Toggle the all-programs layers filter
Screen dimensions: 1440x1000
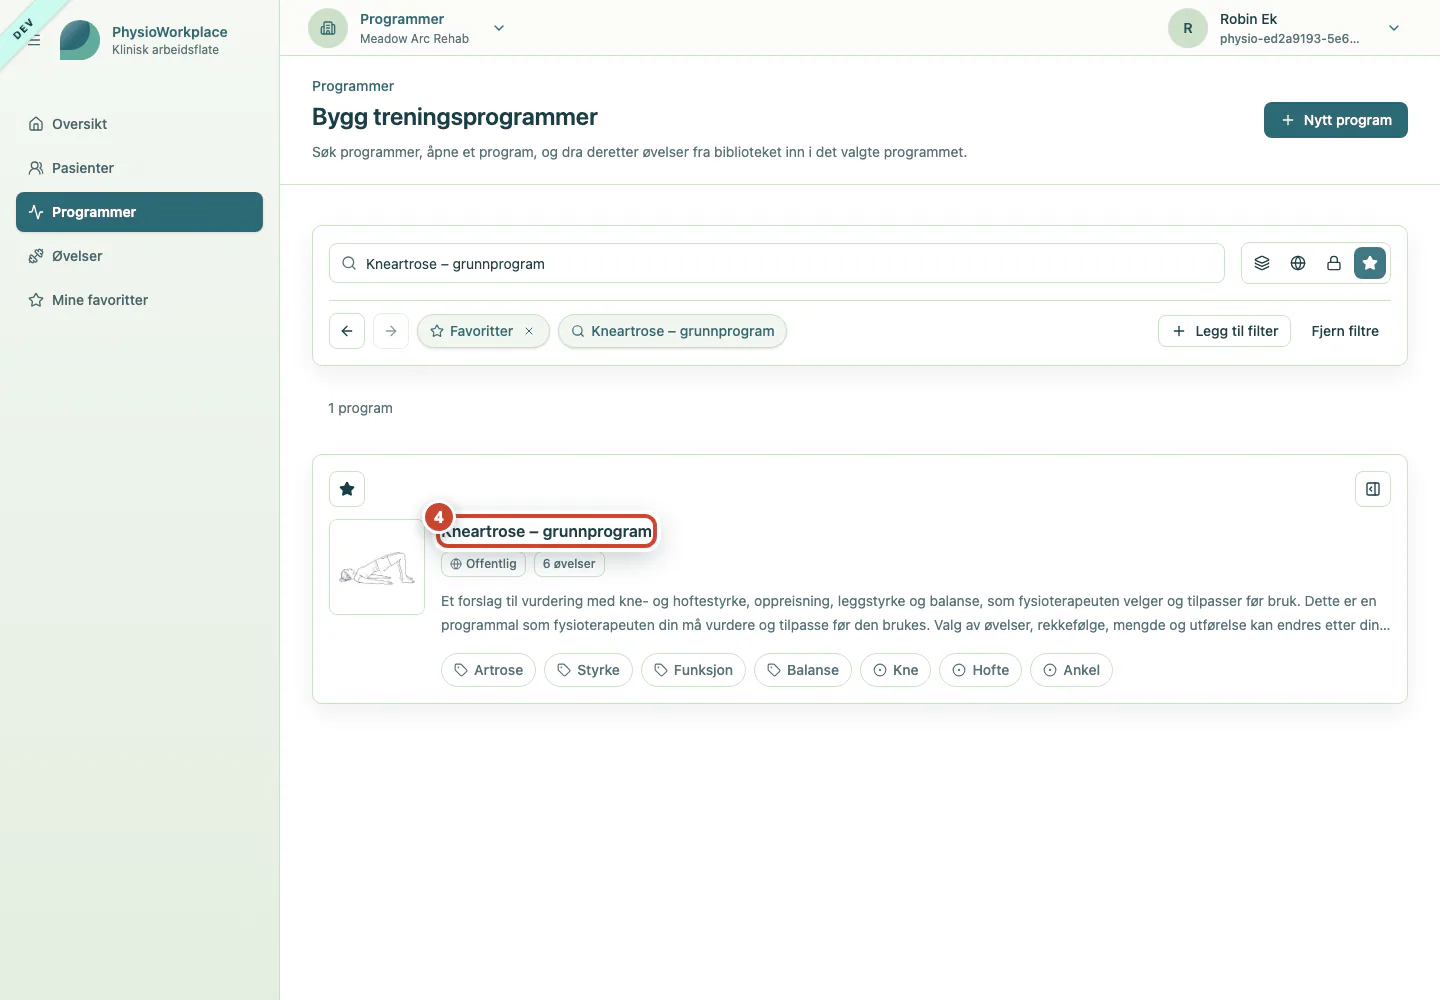pos(1262,263)
